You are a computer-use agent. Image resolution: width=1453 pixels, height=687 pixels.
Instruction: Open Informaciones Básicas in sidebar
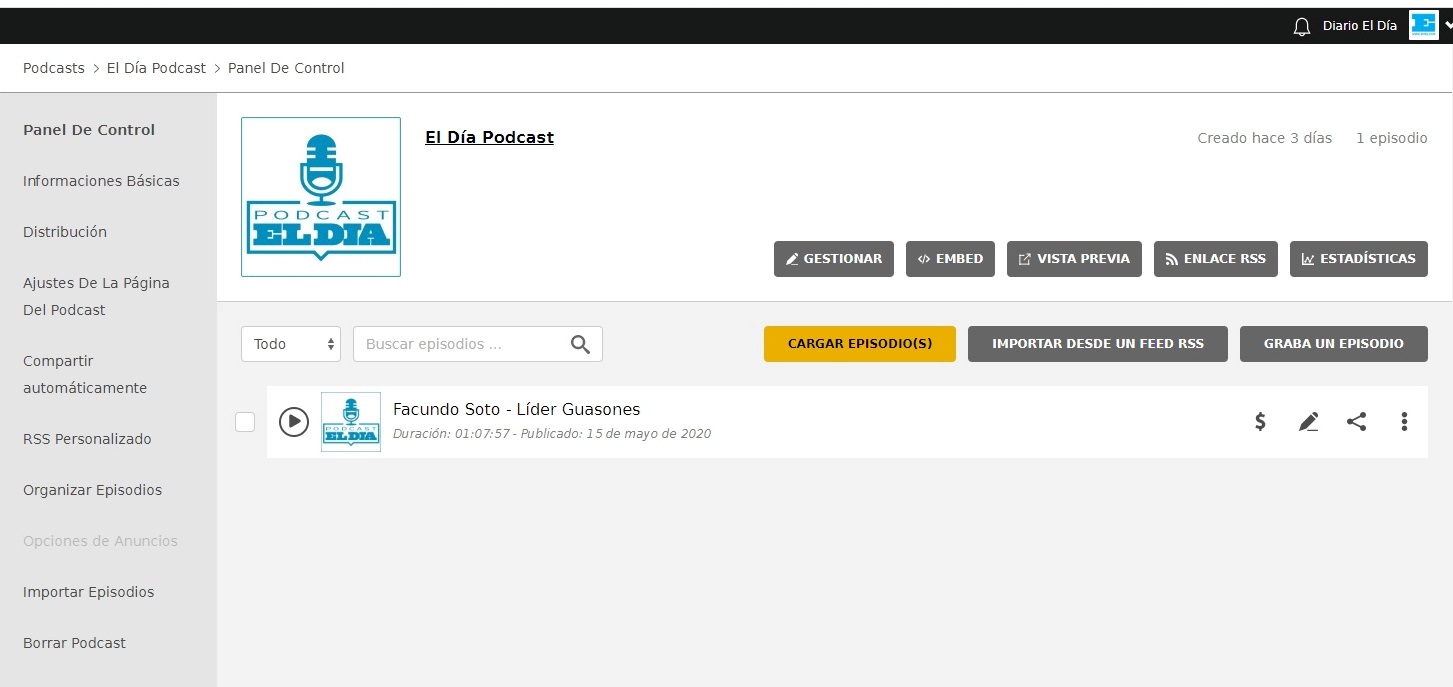point(101,181)
